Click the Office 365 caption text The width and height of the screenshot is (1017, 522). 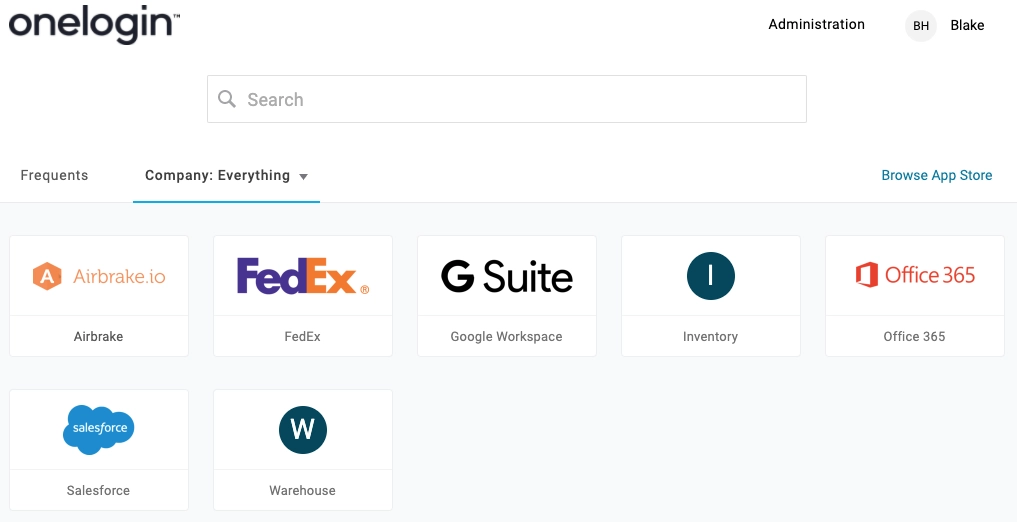915,337
